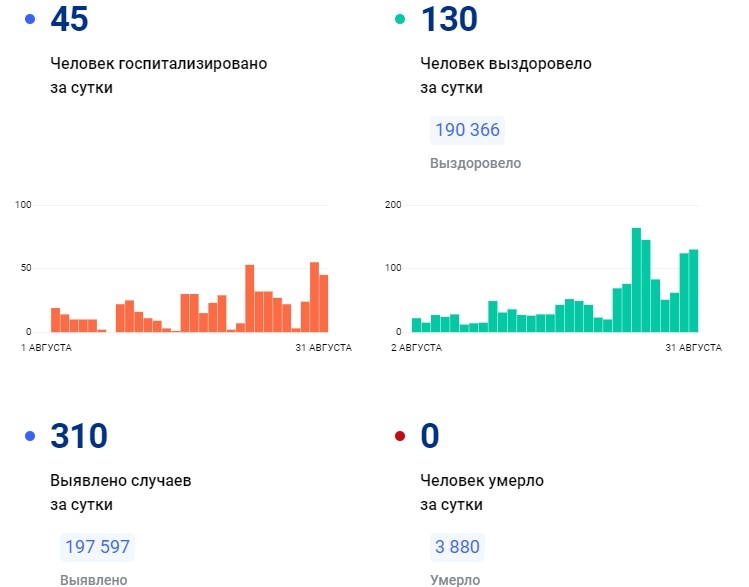Select the last orange bar in hospitalizations chart
749x587 pixels.
(323, 303)
